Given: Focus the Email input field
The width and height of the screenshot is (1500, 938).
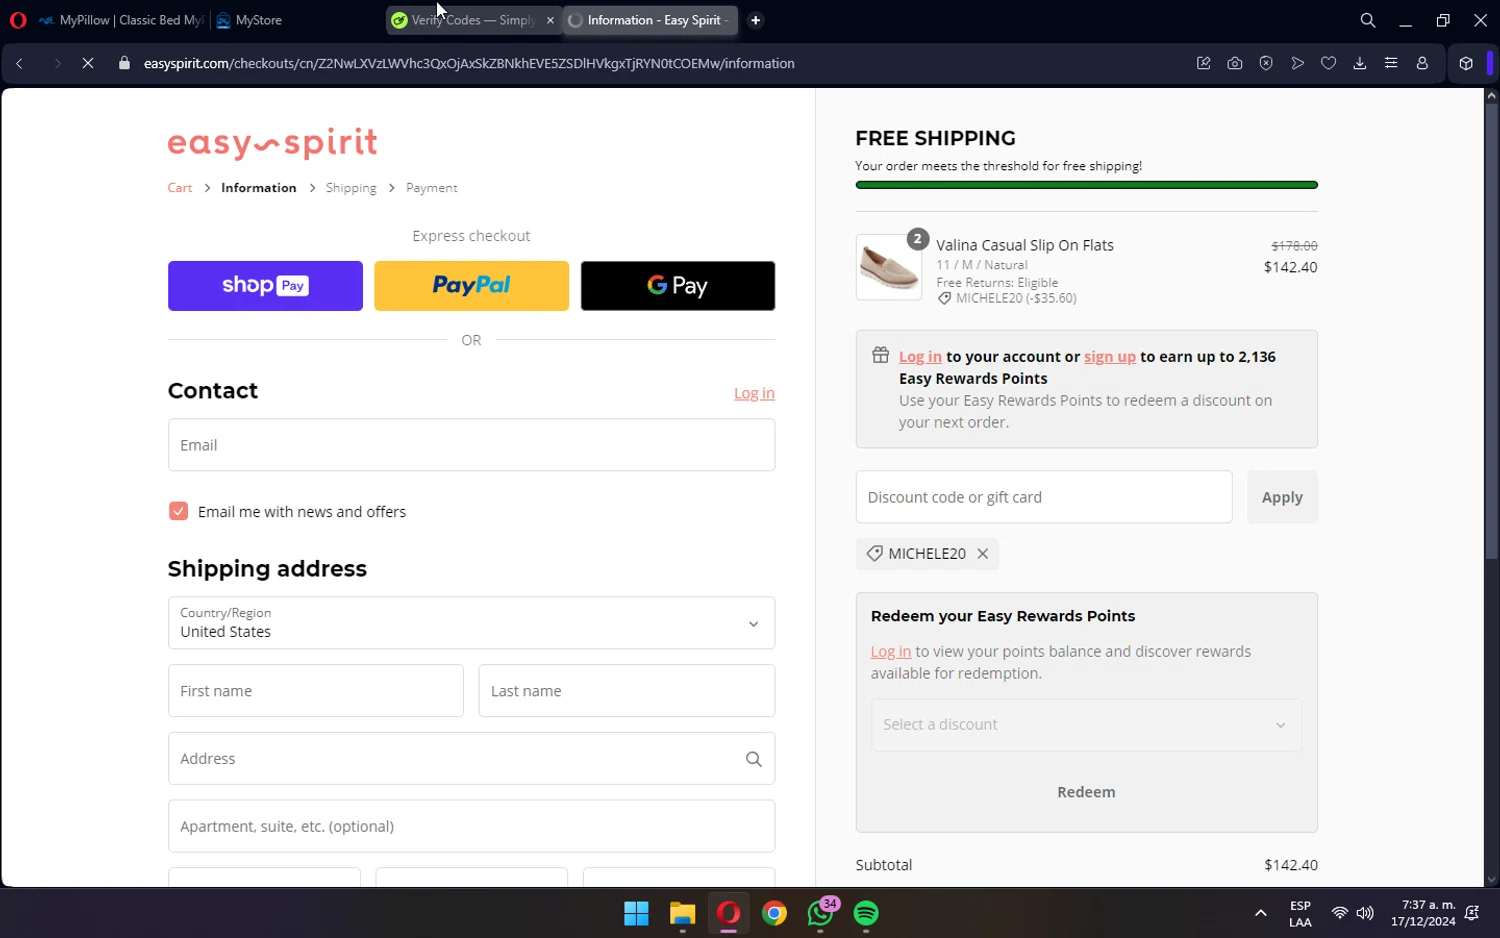Looking at the screenshot, I should click(471, 445).
